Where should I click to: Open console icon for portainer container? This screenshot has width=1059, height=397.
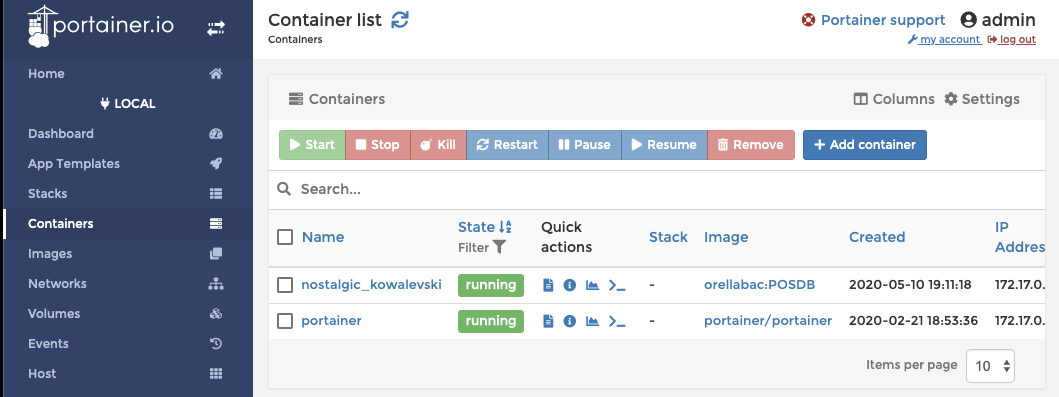pos(617,321)
